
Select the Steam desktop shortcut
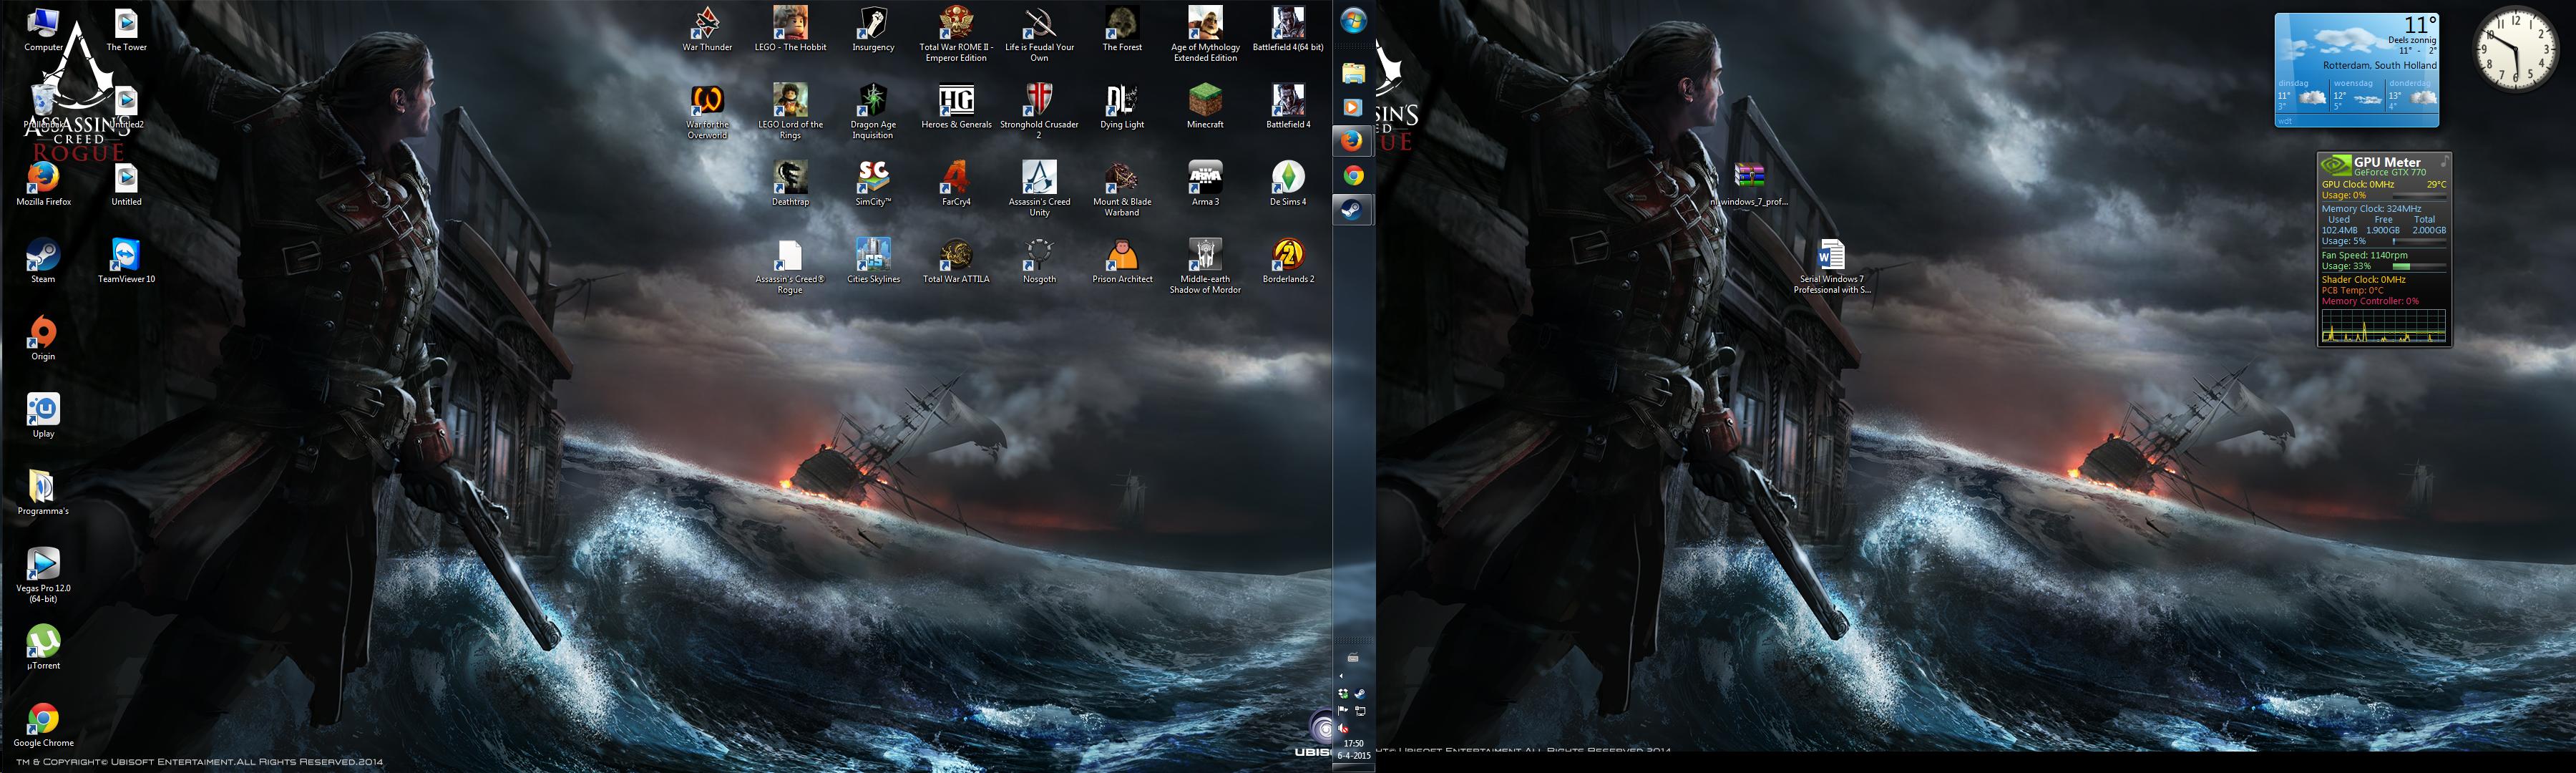click(43, 261)
